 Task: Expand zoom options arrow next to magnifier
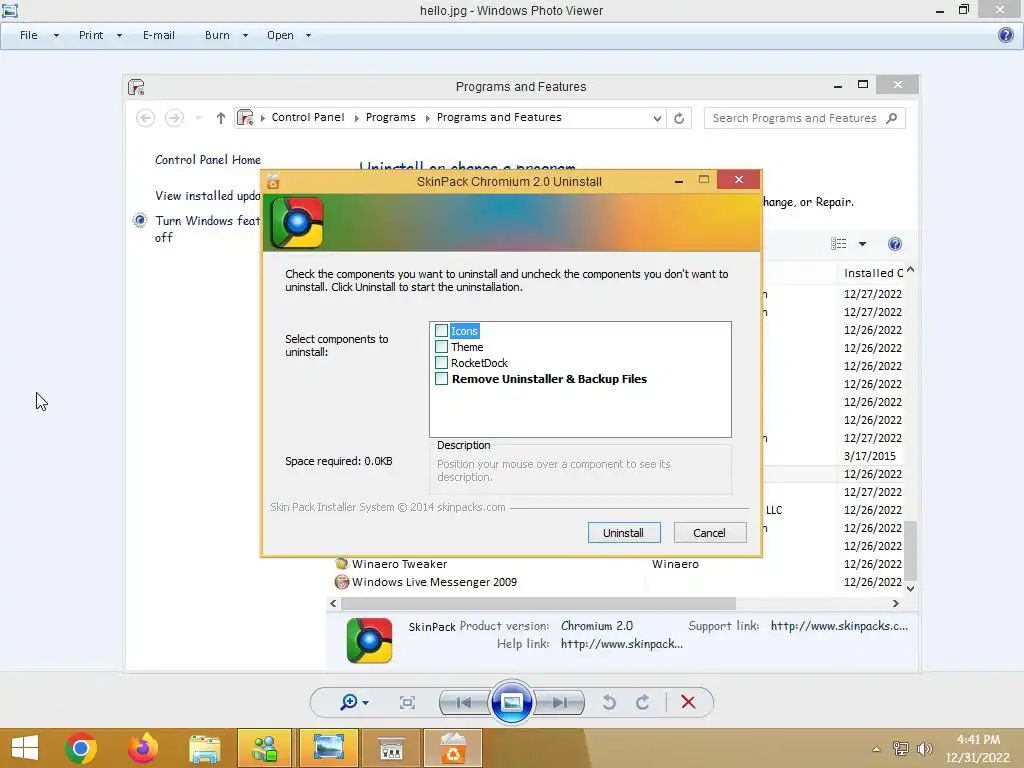pyautogui.click(x=365, y=703)
